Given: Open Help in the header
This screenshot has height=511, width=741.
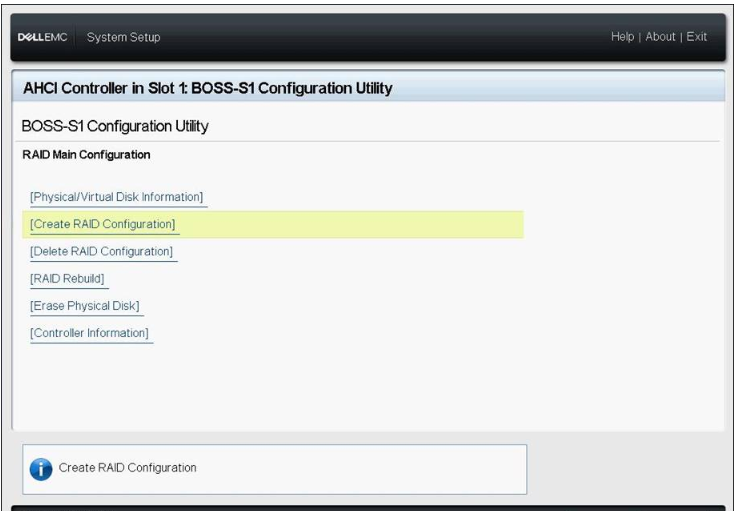Looking at the screenshot, I should pyautogui.click(x=622, y=36).
